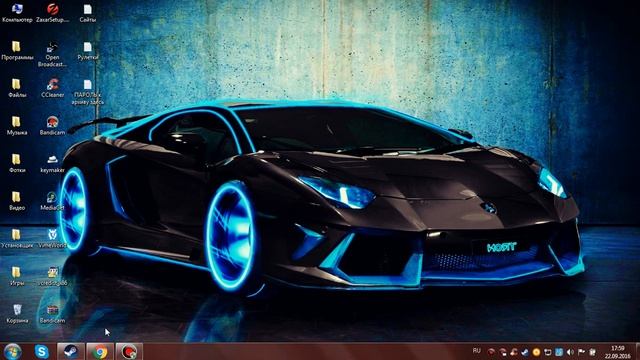Open the Программы folder
Screen dimensions: 640x360
coord(17,51)
